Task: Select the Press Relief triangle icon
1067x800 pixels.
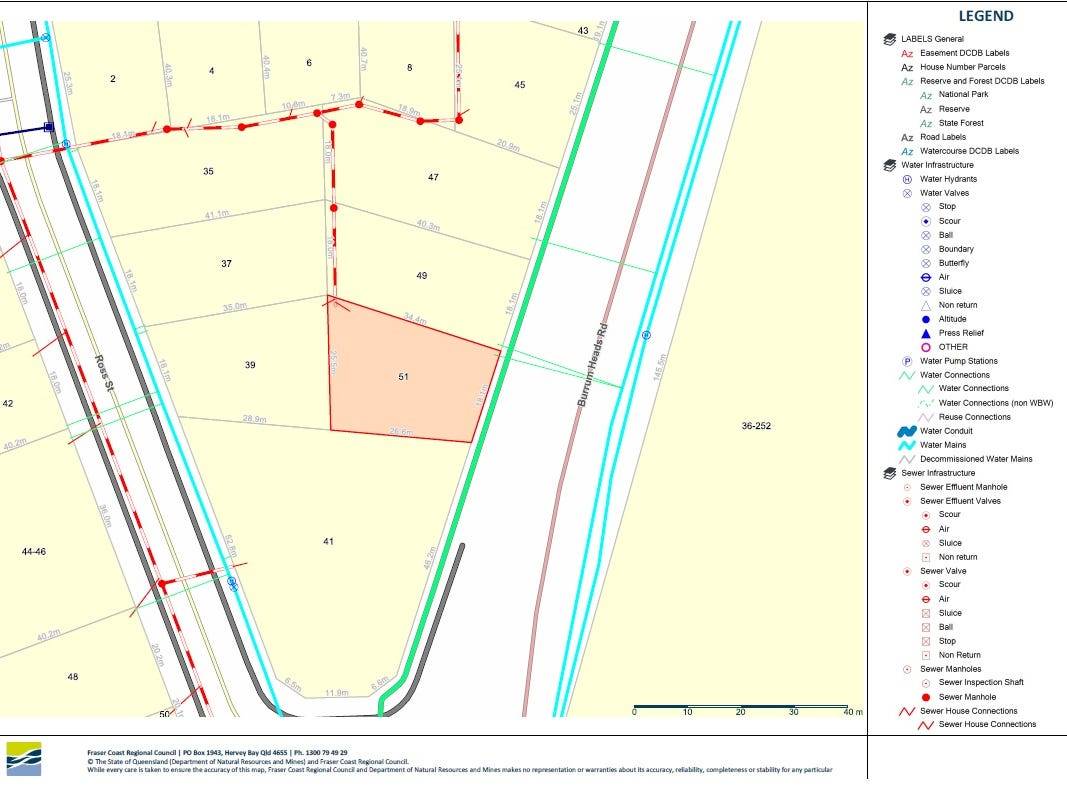Action: (x=926, y=333)
